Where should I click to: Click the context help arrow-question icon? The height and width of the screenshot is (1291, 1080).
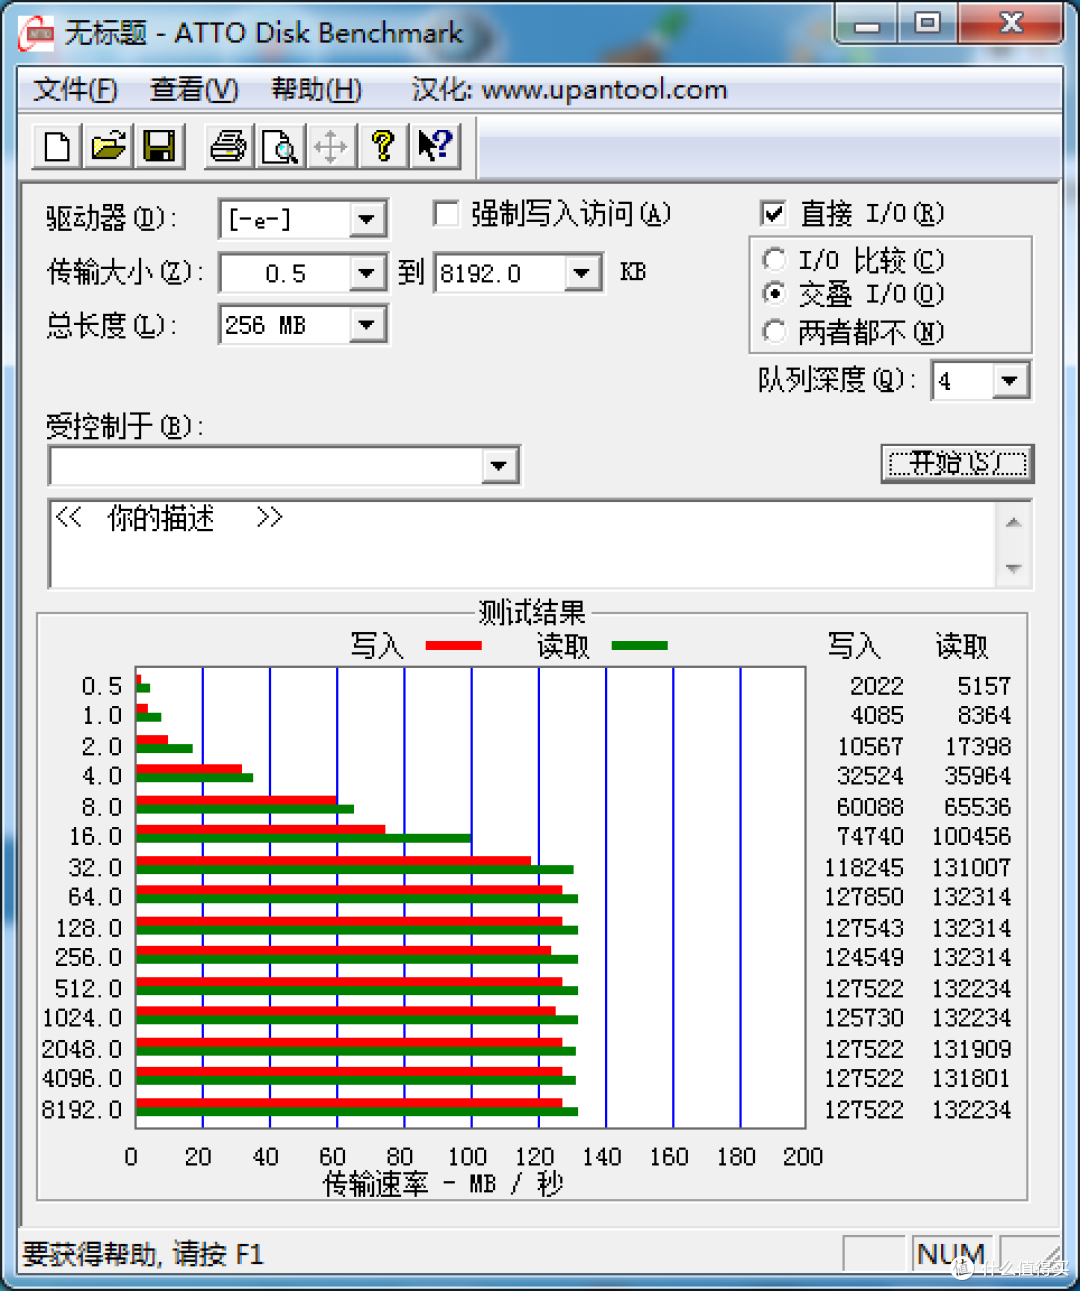pyautogui.click(x=434, y=147)
